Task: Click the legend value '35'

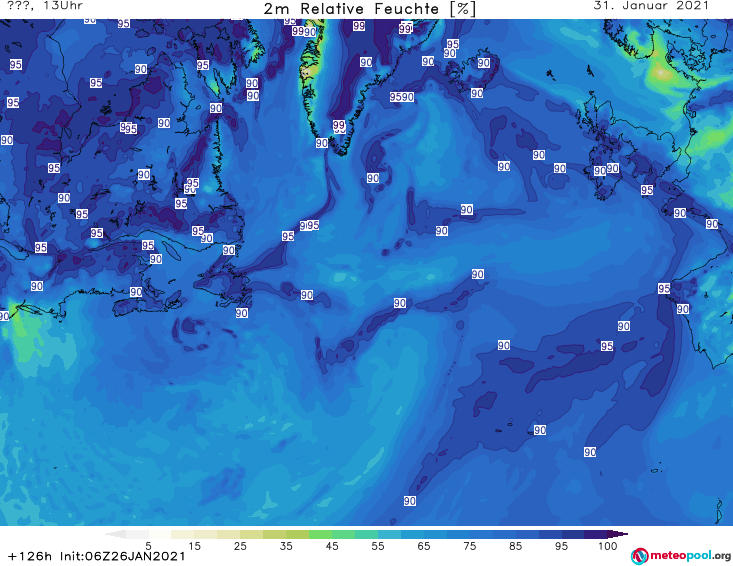Action: [x=286, y=546]
